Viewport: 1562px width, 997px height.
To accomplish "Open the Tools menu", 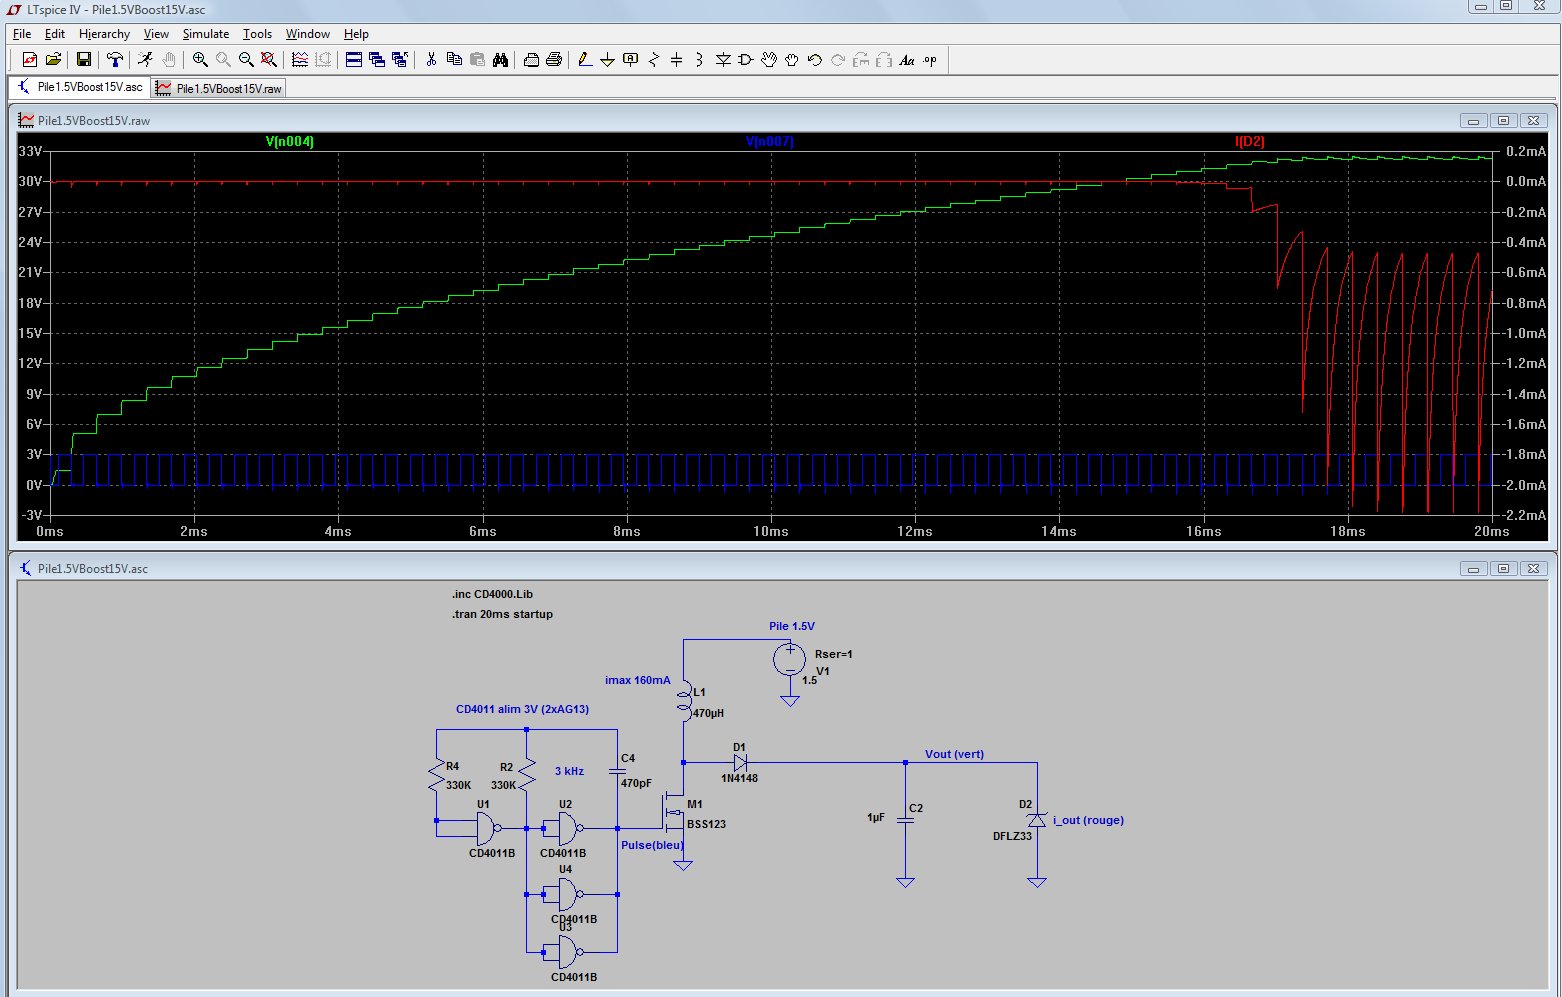I will pyautogui.click(x=257, y=34).
